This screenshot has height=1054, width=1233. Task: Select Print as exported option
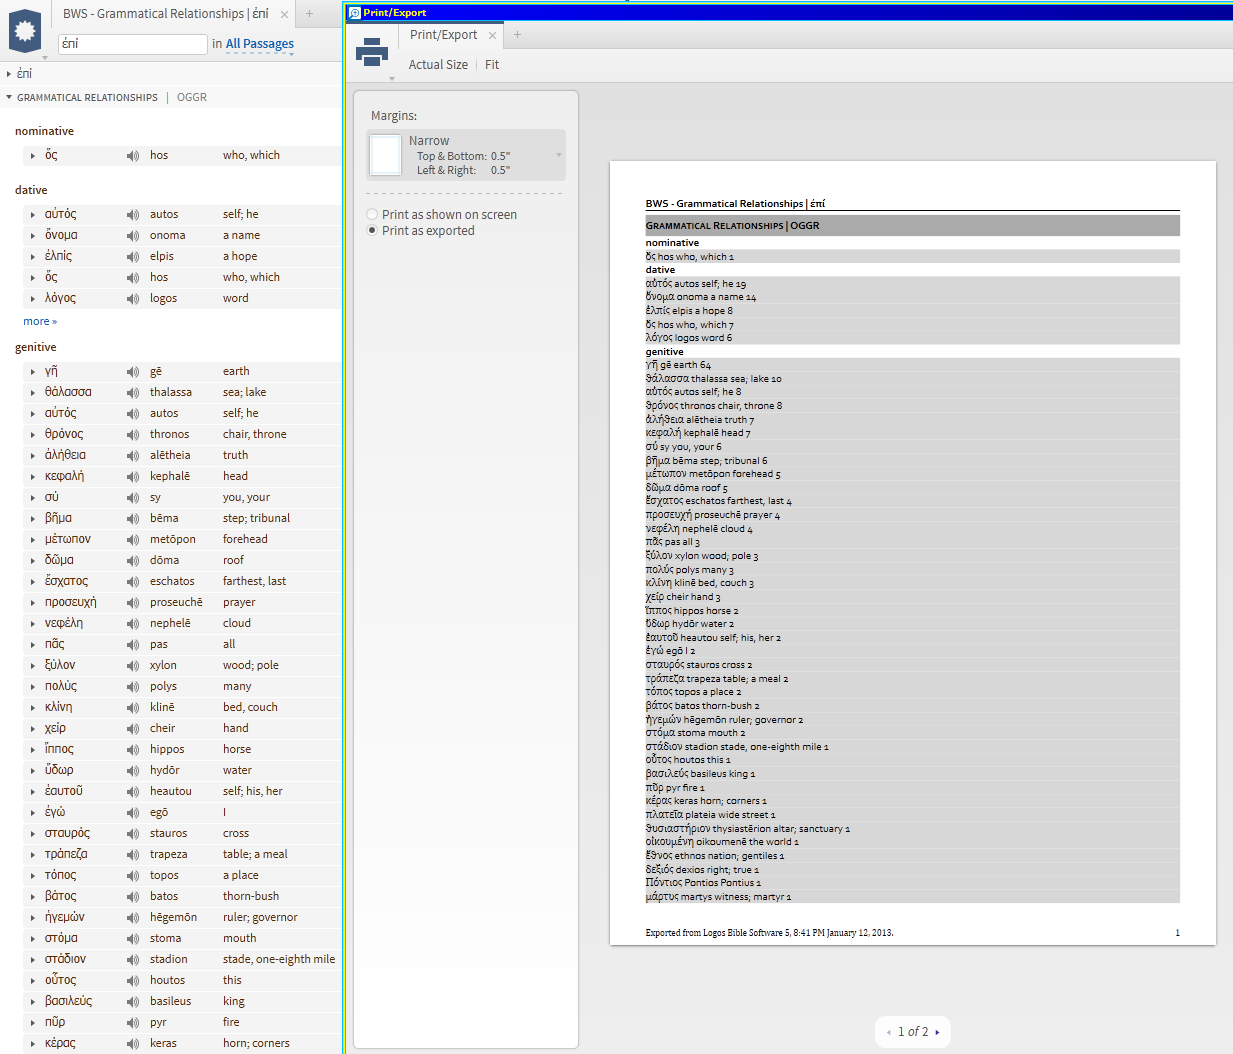coord(372,231)
